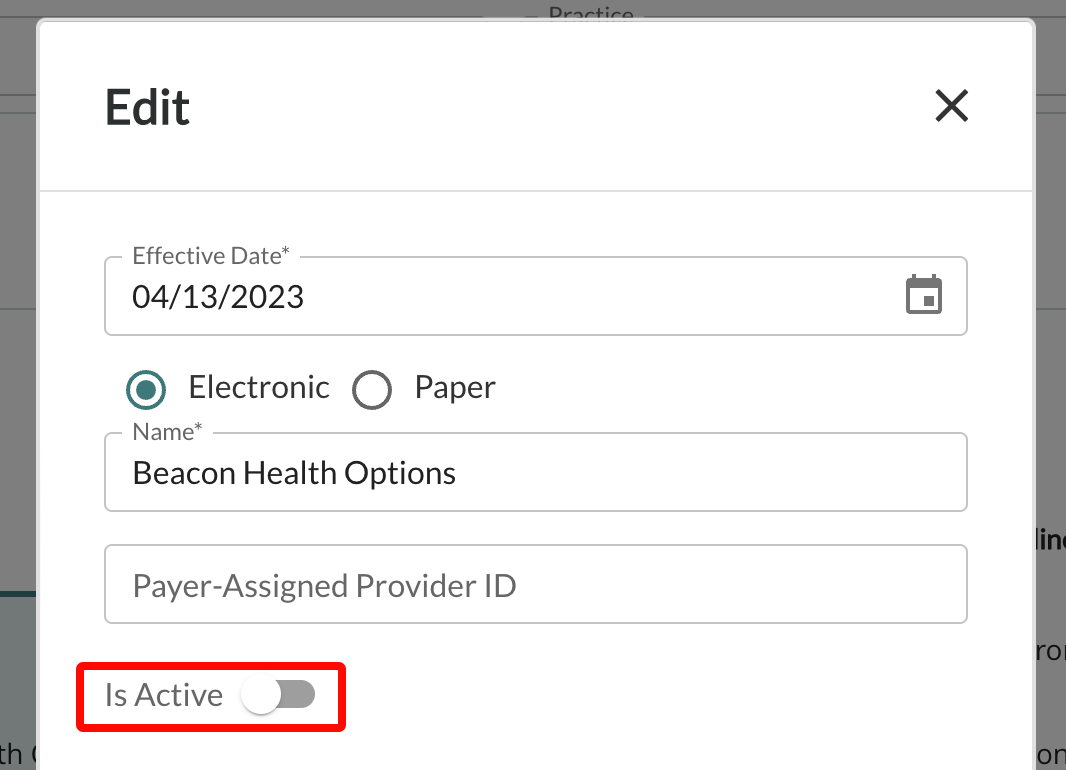
Task: Open the calendar date picker icon
Action: [x=924, y=295]
